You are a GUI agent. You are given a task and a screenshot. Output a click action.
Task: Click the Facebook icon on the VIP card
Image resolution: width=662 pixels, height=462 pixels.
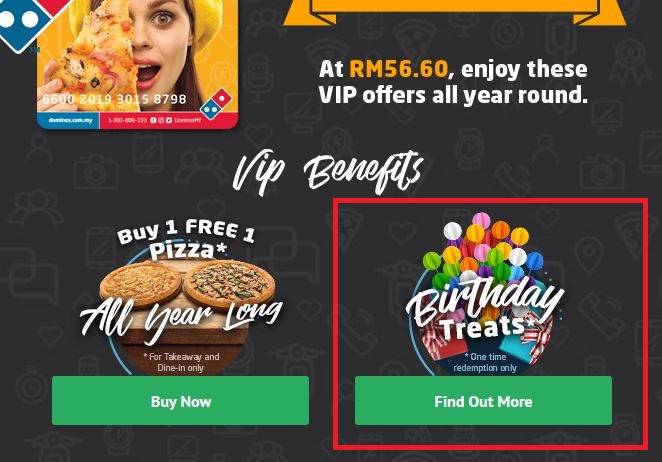tap(153, 120)
